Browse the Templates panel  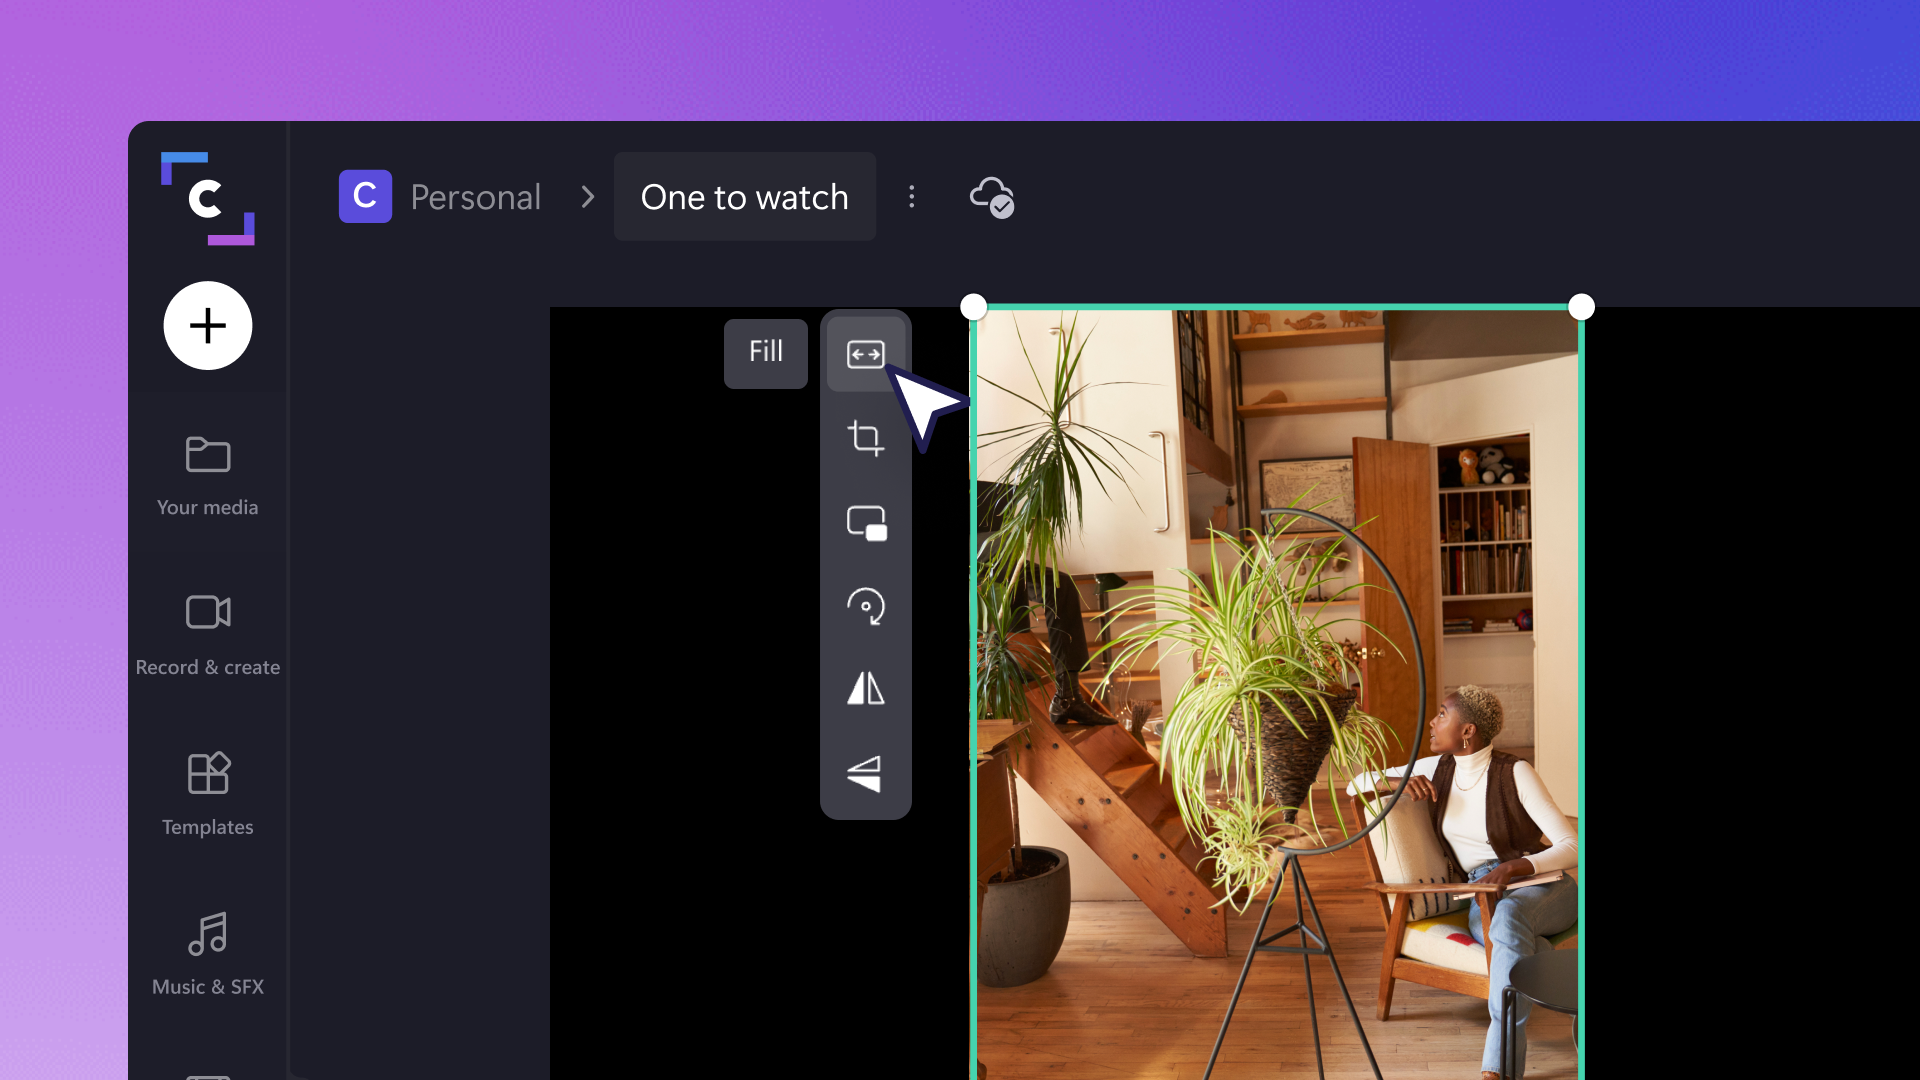[x=207, y=794]
